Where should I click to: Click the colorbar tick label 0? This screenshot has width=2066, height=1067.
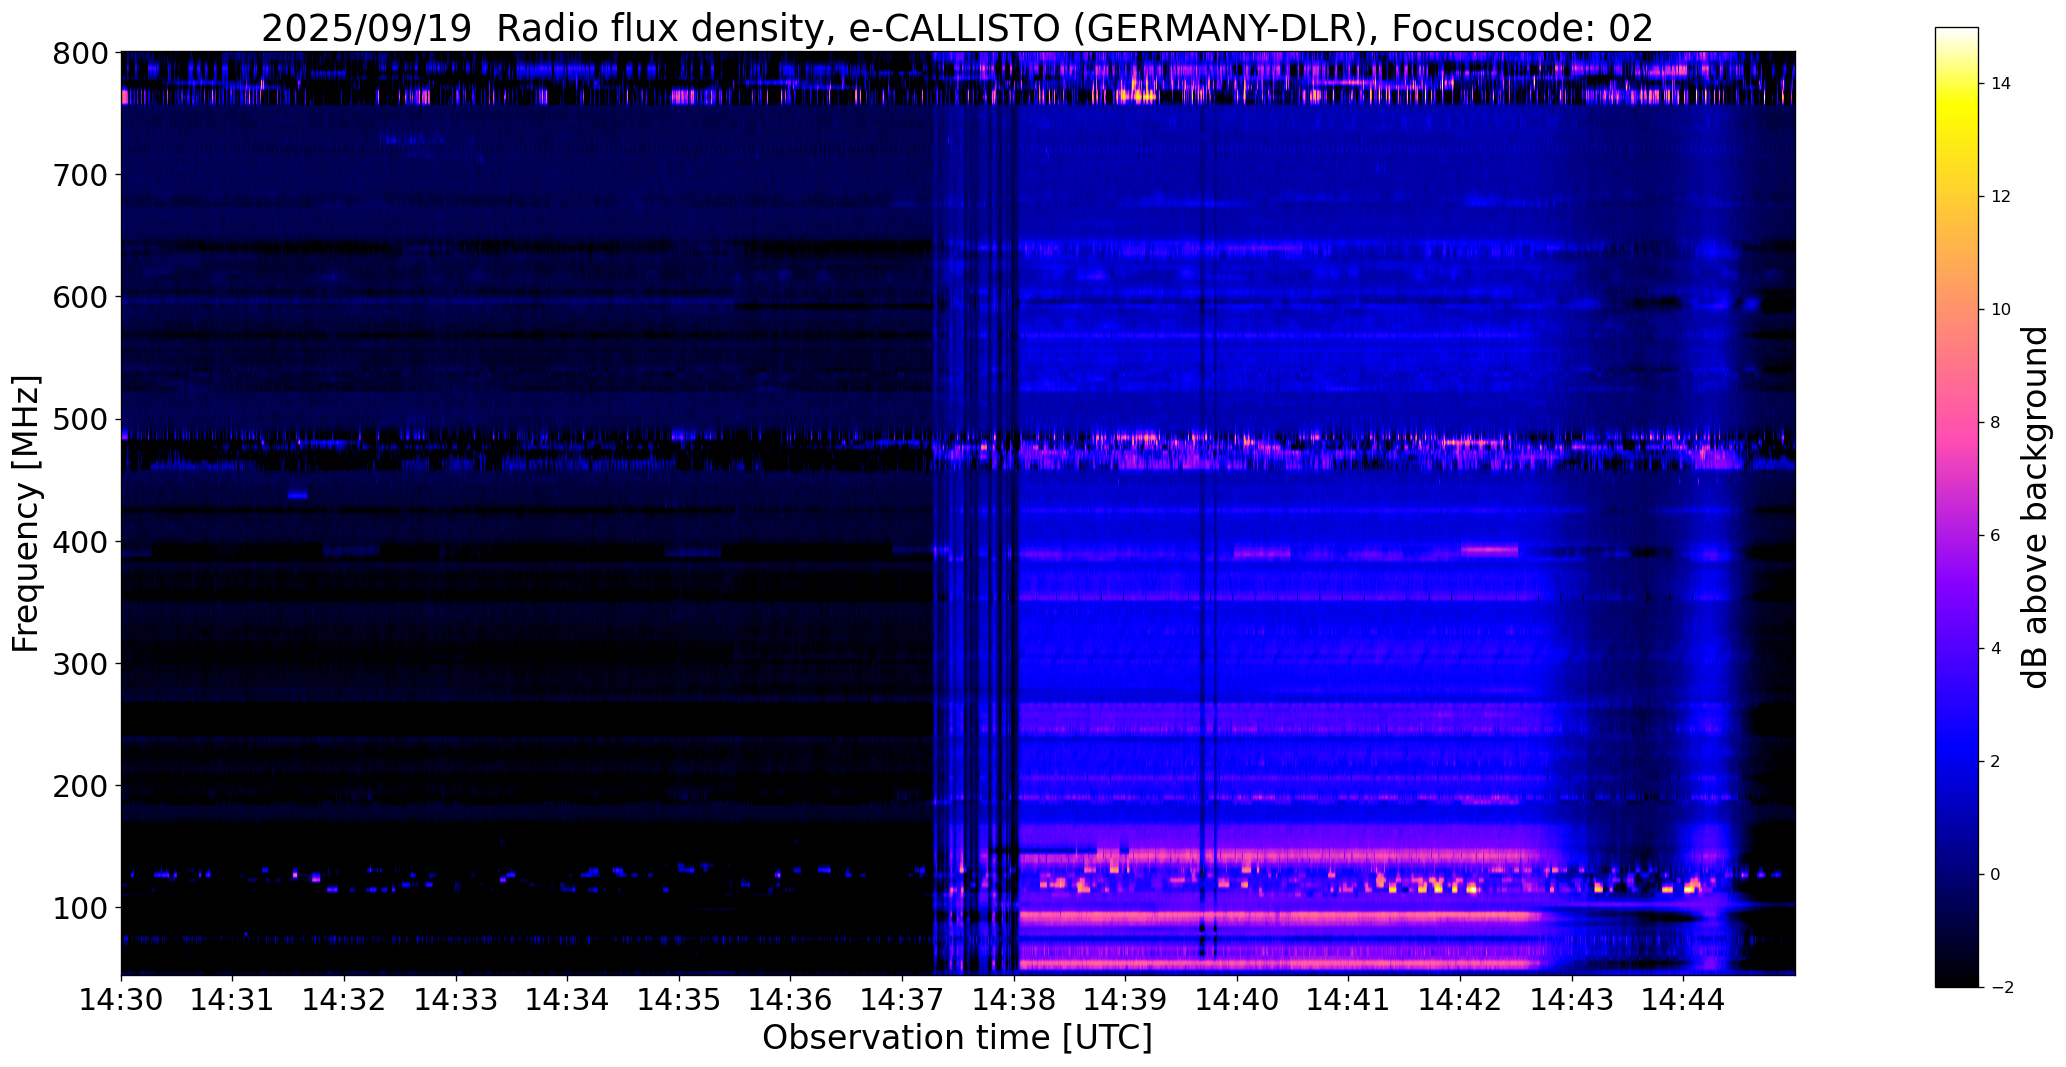1996,875
